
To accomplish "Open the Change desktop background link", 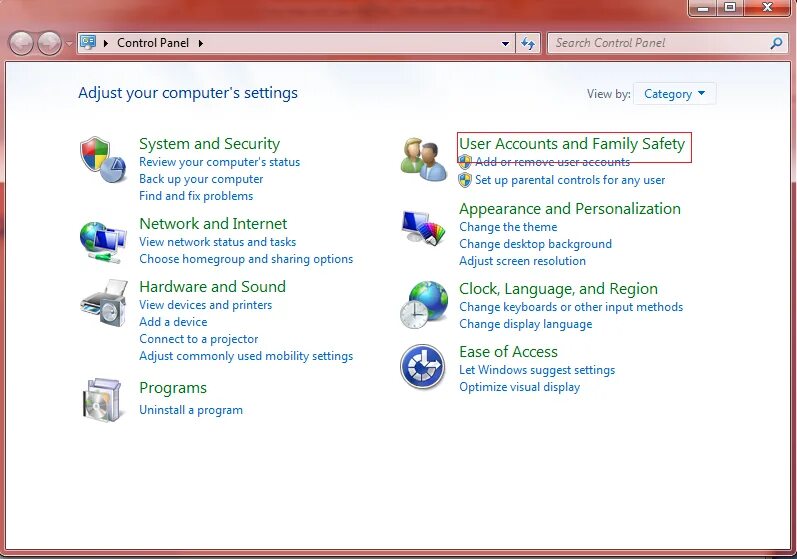I will (x=536, y=244).
